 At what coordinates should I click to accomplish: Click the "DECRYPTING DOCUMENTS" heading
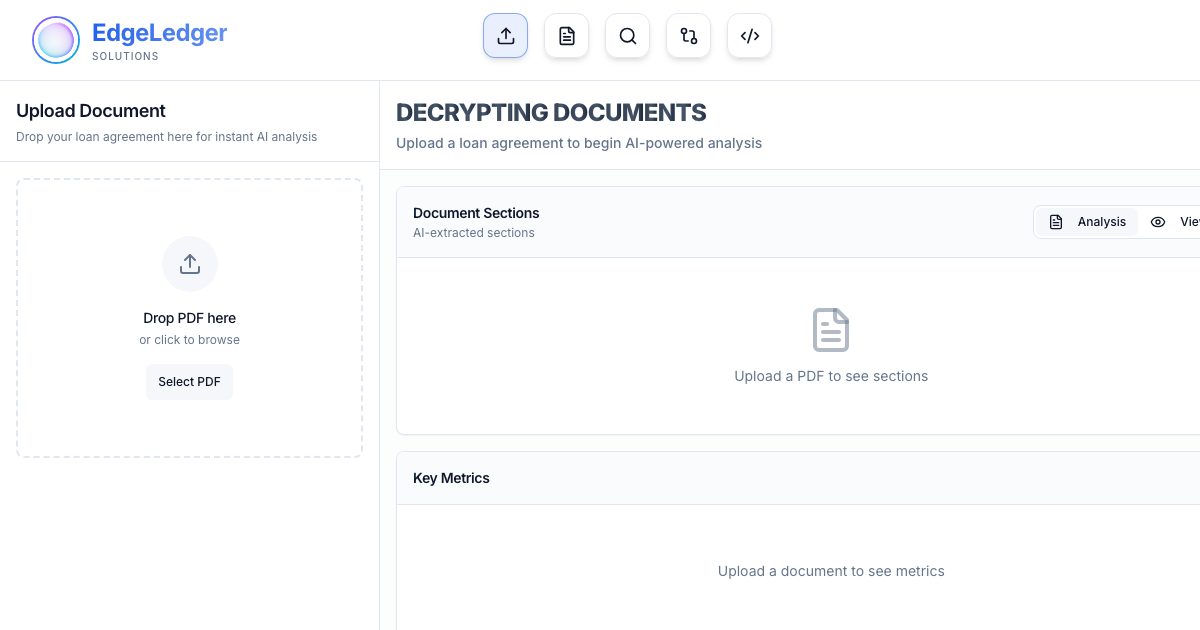(x=551, y=113)
